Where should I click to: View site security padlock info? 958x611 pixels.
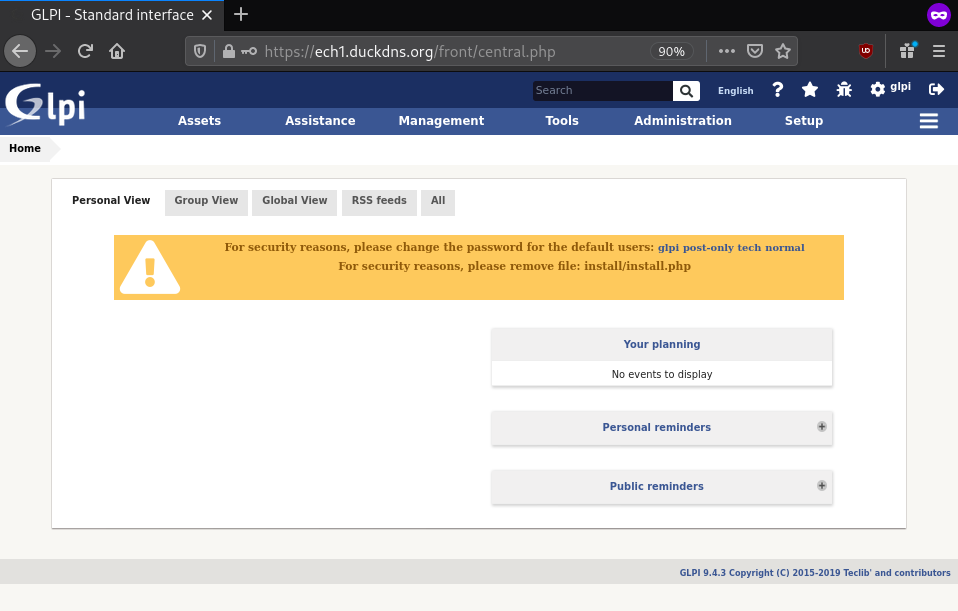pyautogui.click(x=229, y=51)
